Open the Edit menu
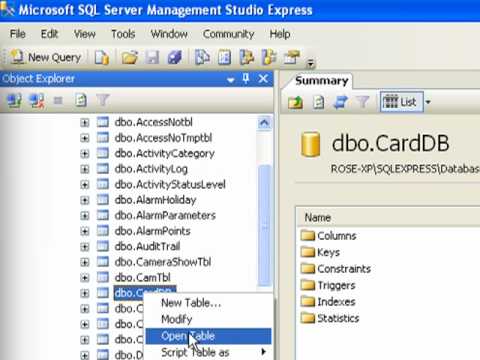The width and height of the screenshot is (480, 360). [49, 34]
